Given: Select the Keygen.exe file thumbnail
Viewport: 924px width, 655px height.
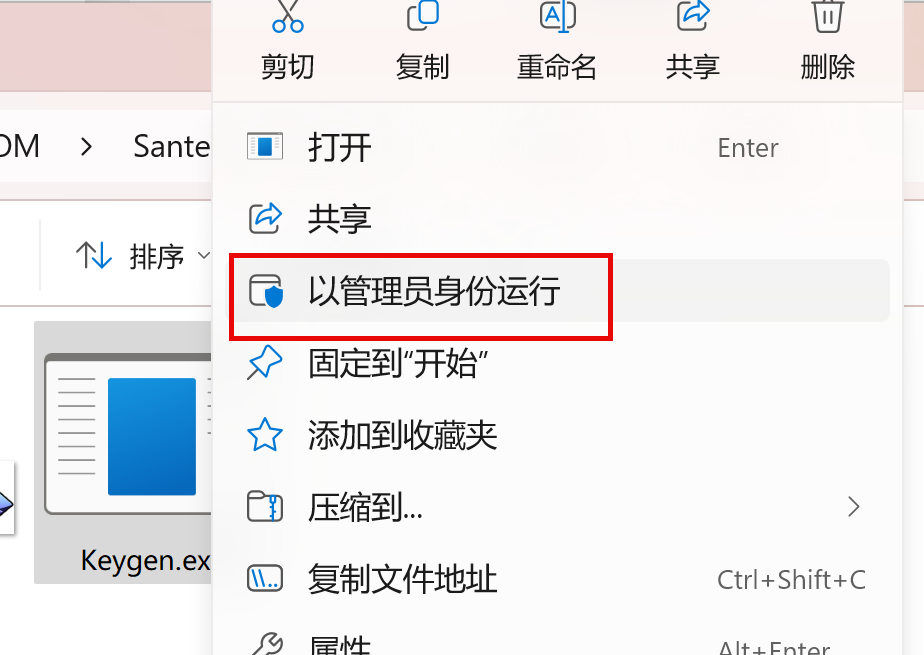Looking at the screenshot, I should (123, 452).
